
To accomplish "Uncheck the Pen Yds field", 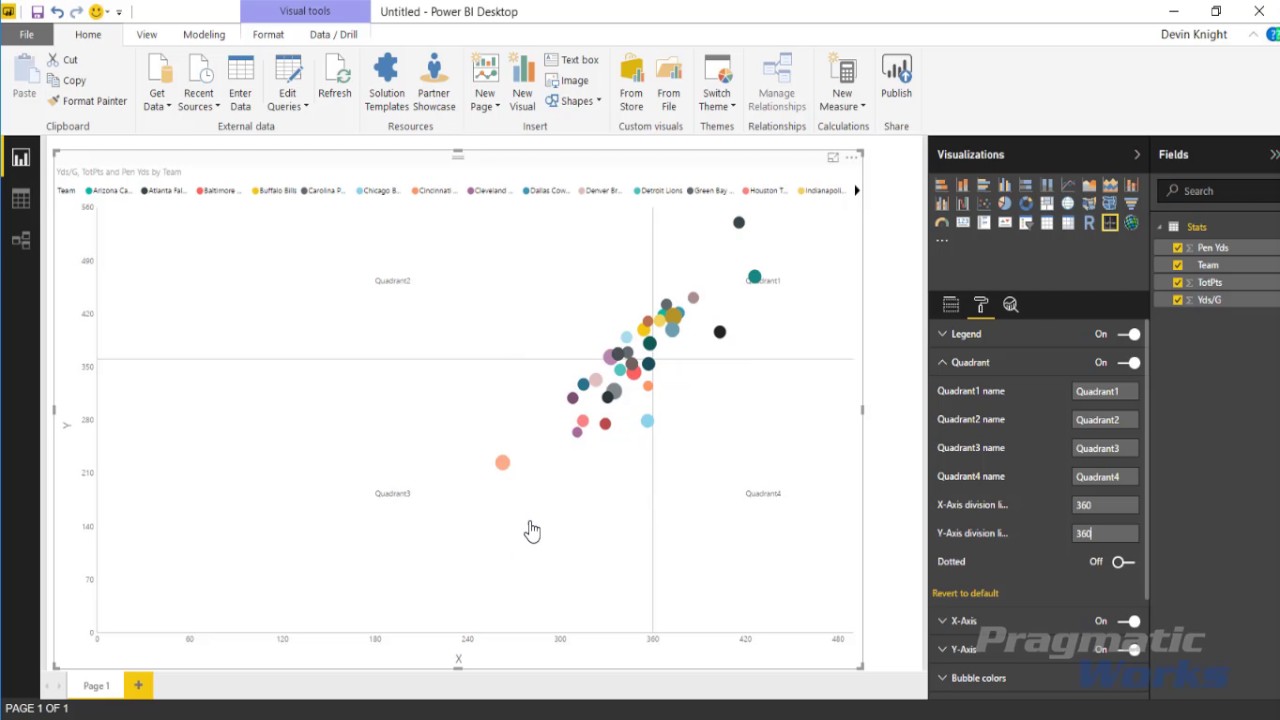I will [x=1177, y=248].
